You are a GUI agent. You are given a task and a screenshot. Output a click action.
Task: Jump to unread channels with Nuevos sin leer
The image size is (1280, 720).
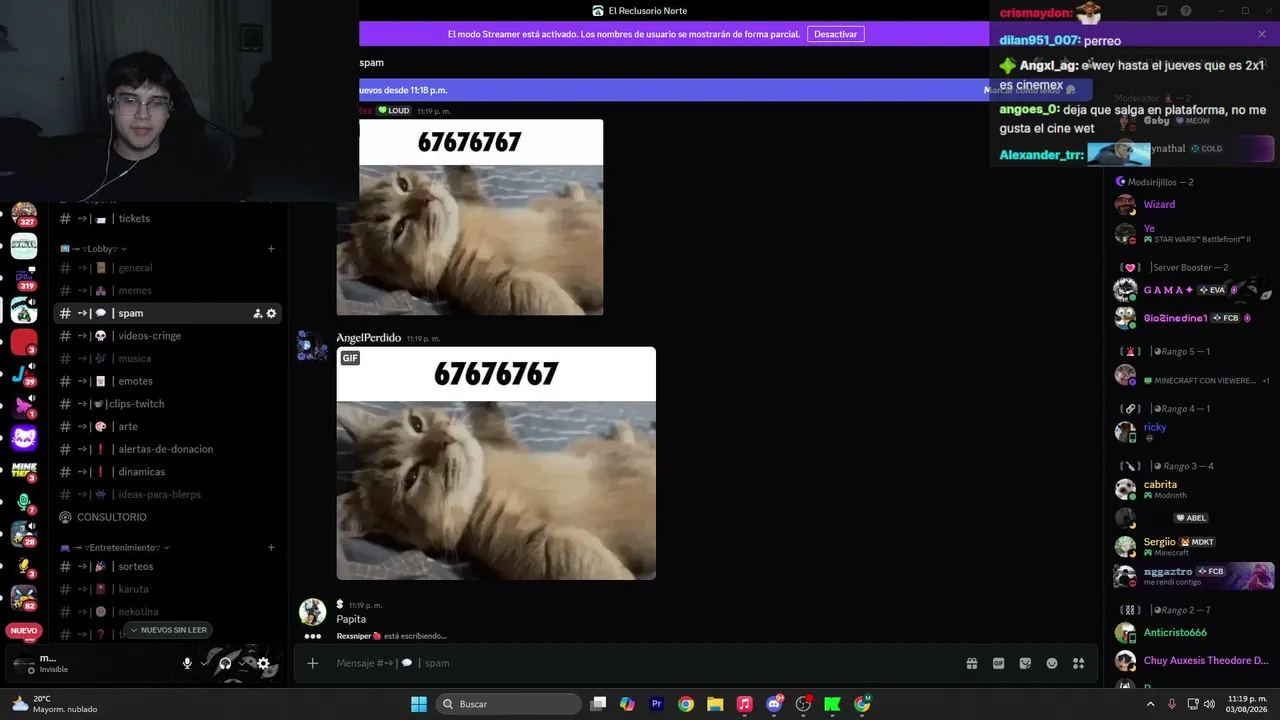coord(167,630)
